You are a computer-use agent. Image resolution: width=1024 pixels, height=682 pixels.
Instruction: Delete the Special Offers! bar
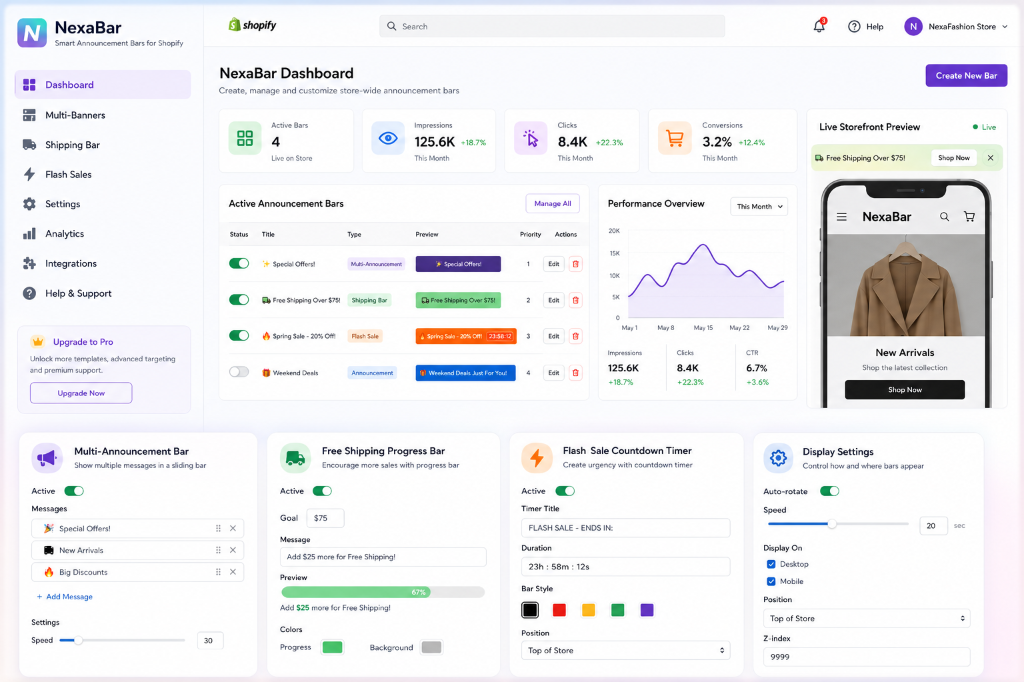[x=575, y=264]
